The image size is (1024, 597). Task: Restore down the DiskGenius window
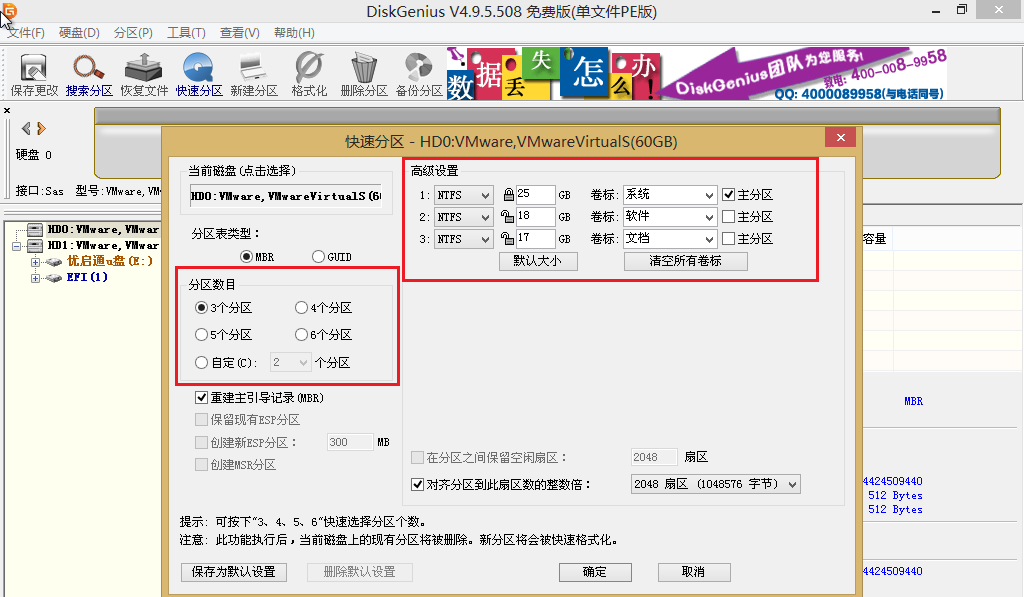pyautogui.click(x=961, y=10)
